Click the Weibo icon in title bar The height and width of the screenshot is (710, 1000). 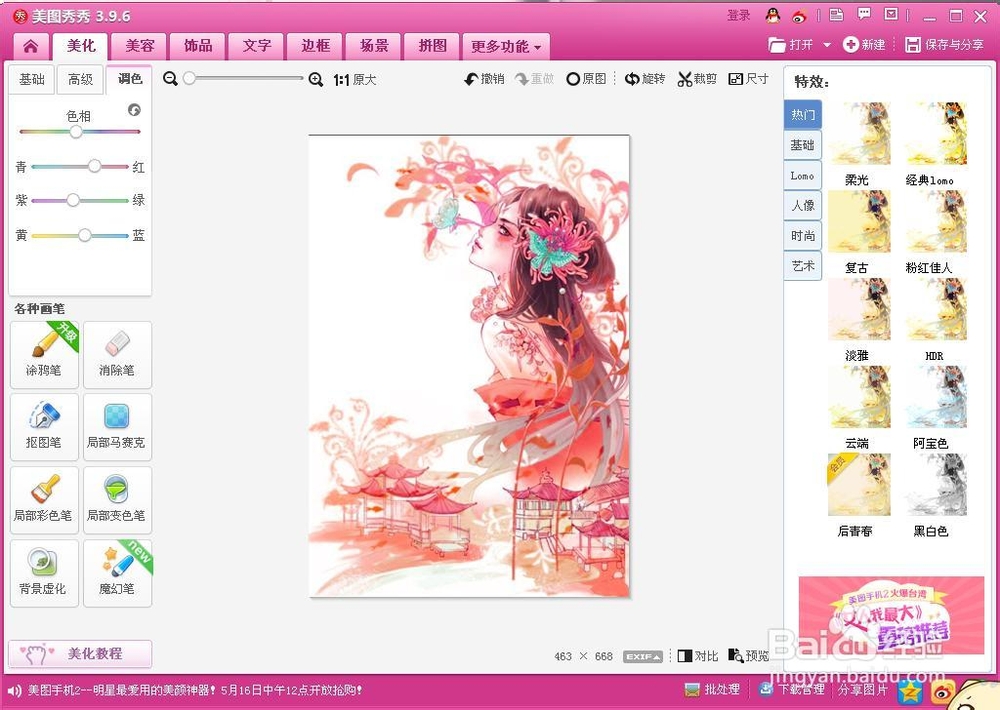799,16
